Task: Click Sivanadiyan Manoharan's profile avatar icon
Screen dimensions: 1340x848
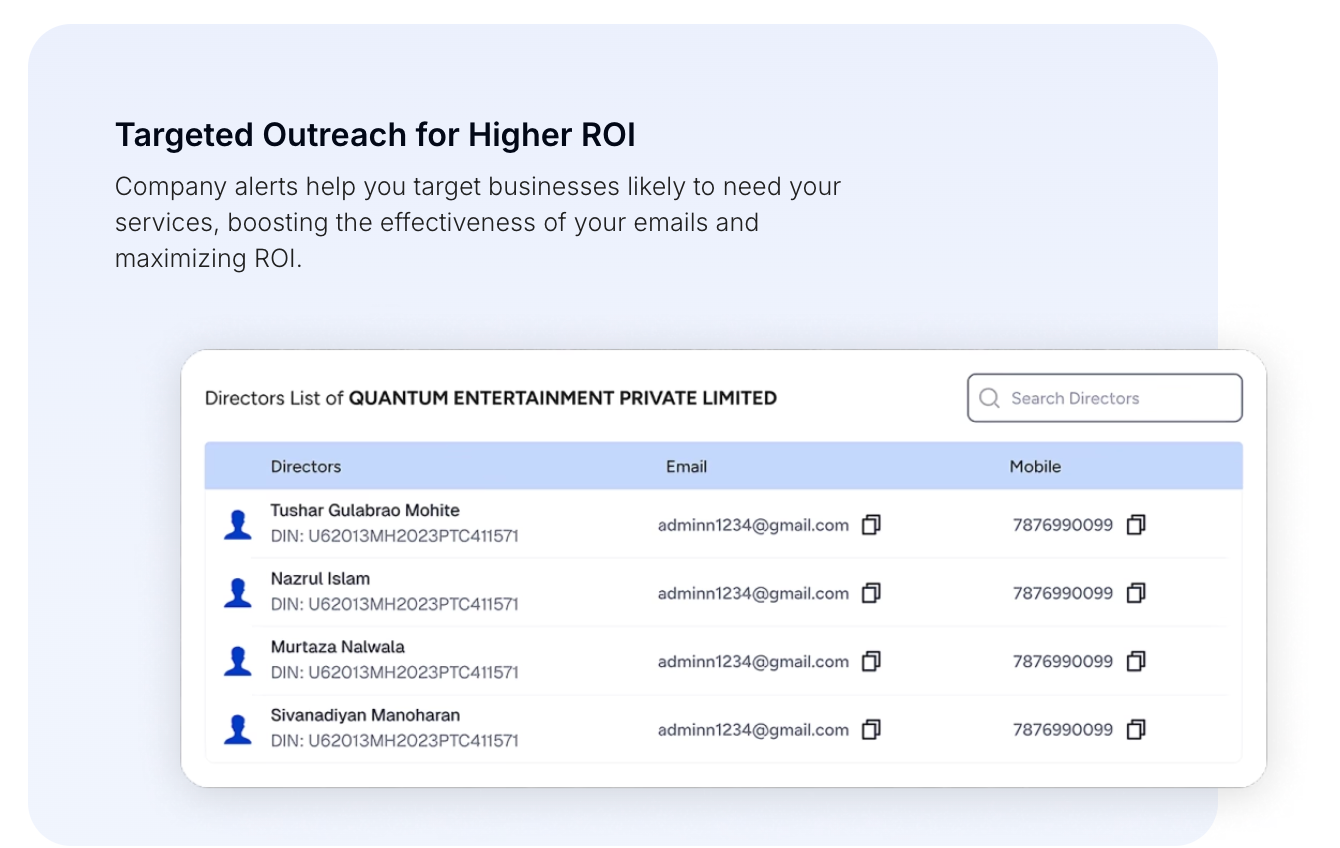Action: pyautogui.click(x=237, y=730)
